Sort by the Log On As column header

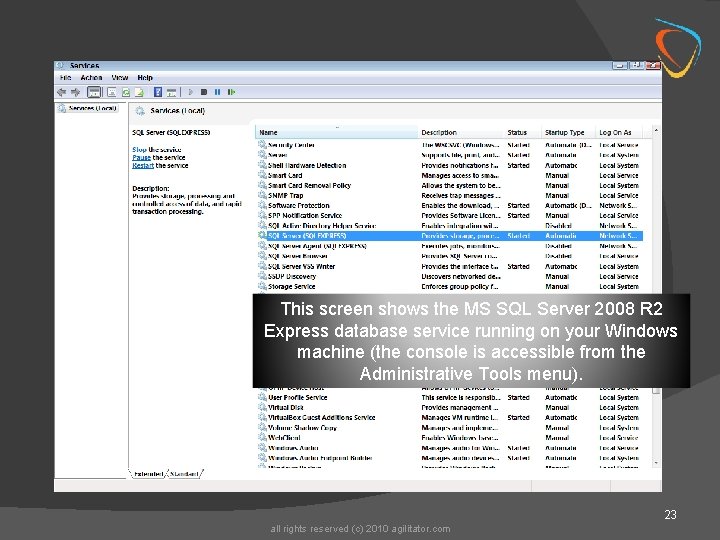[619, 132]
